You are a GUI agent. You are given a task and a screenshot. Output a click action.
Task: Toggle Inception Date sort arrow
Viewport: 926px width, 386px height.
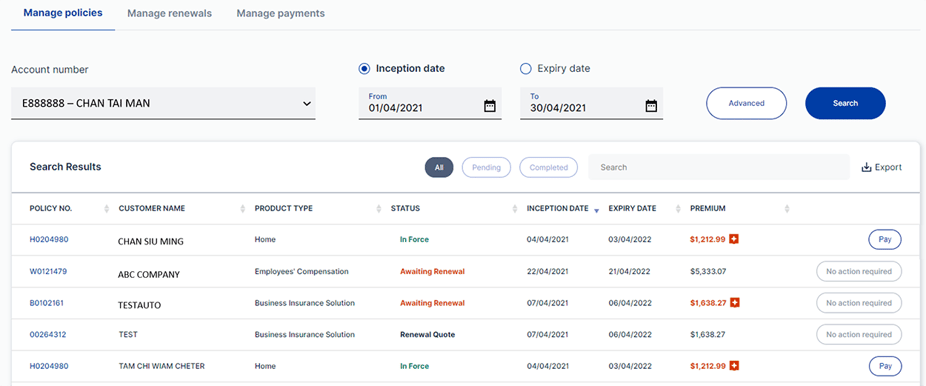coord(596,210)
